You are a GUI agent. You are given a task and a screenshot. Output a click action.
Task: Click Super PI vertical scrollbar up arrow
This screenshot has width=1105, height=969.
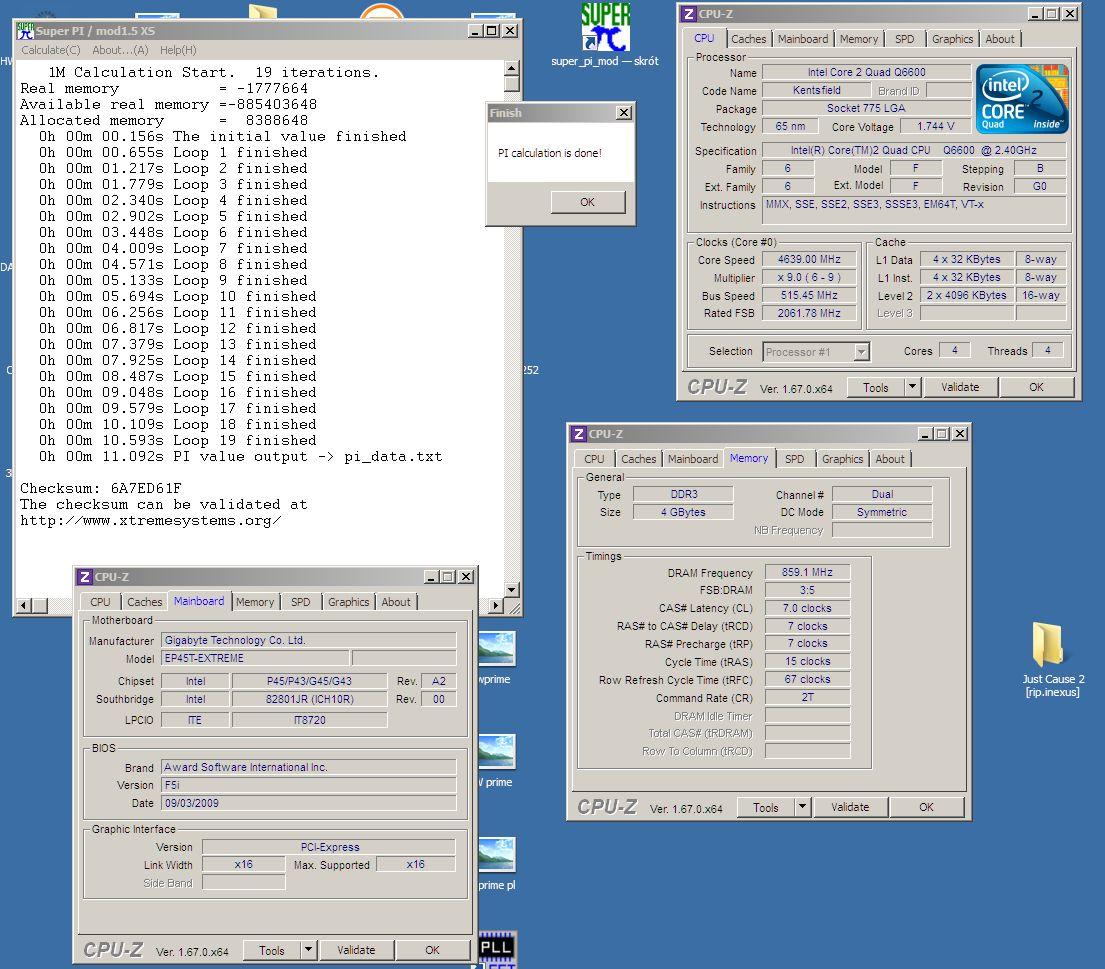[x=512, y=68]
